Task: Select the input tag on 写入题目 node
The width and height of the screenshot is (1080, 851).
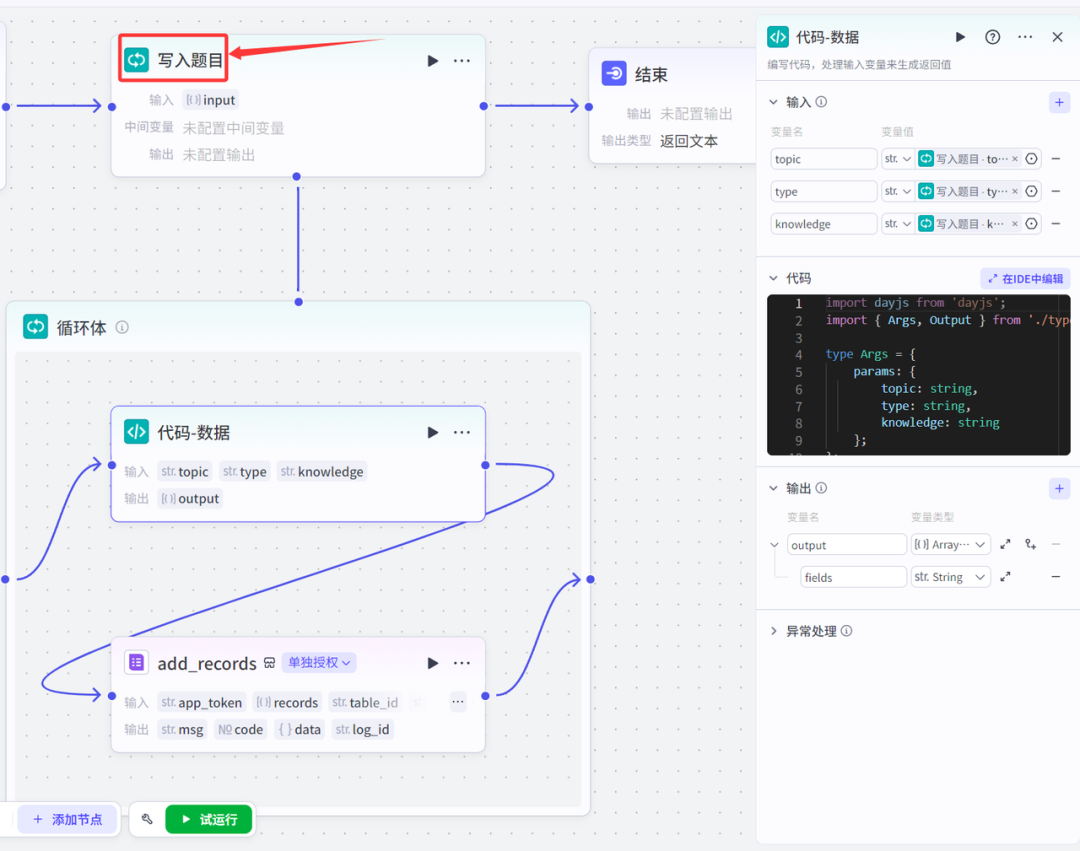Action: point(211,100)
